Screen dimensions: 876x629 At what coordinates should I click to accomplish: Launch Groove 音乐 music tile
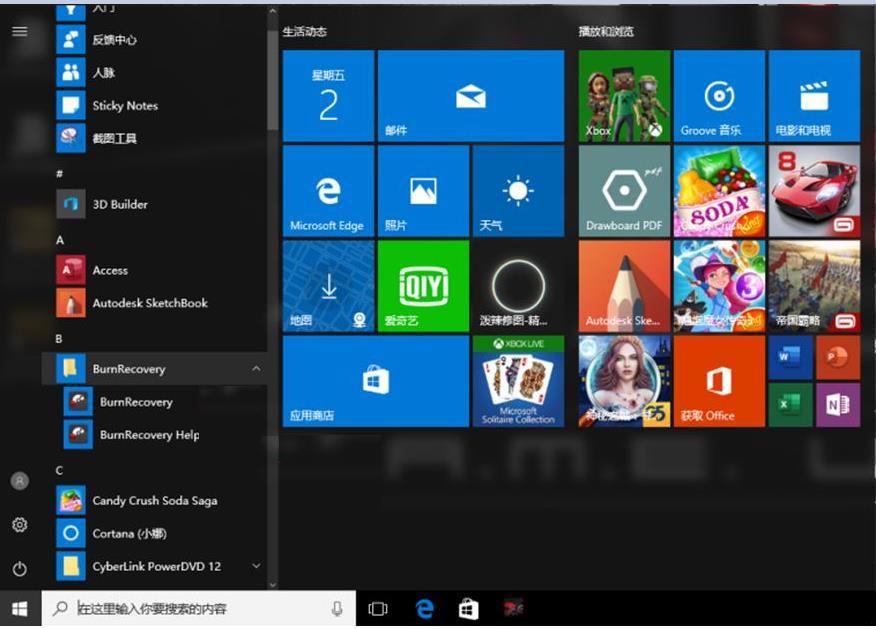718,96
